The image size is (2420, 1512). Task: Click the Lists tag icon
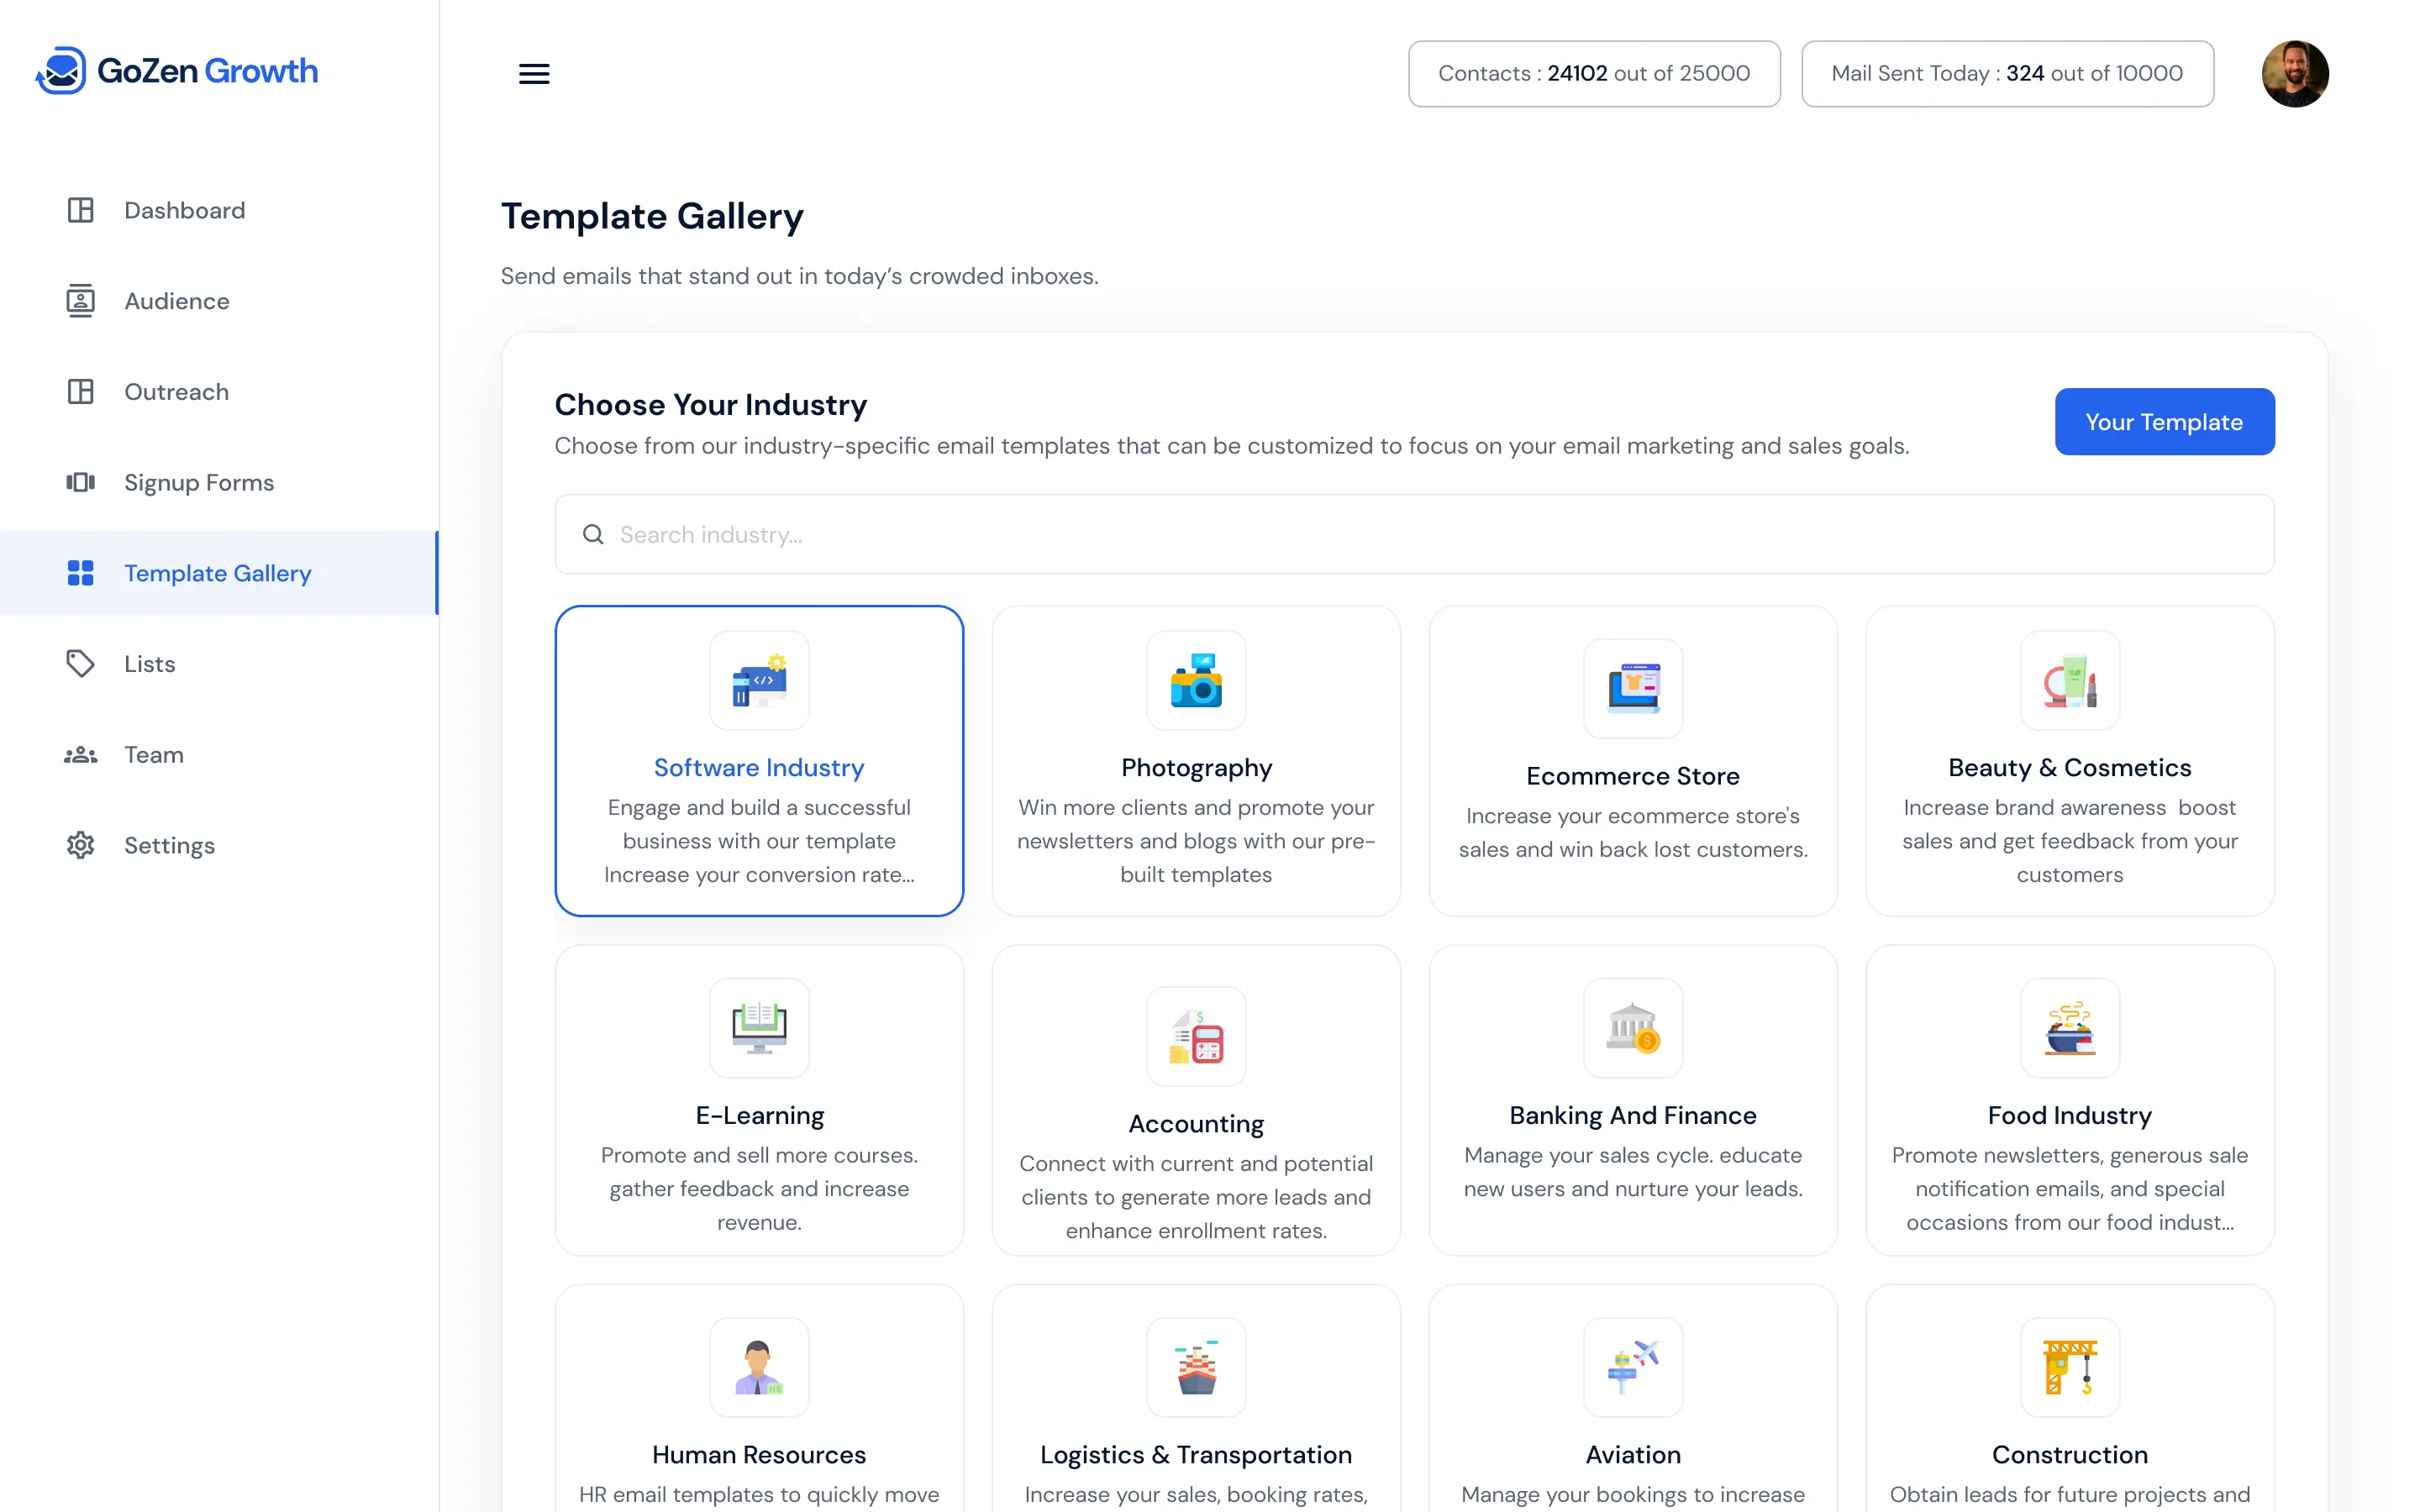80,663
